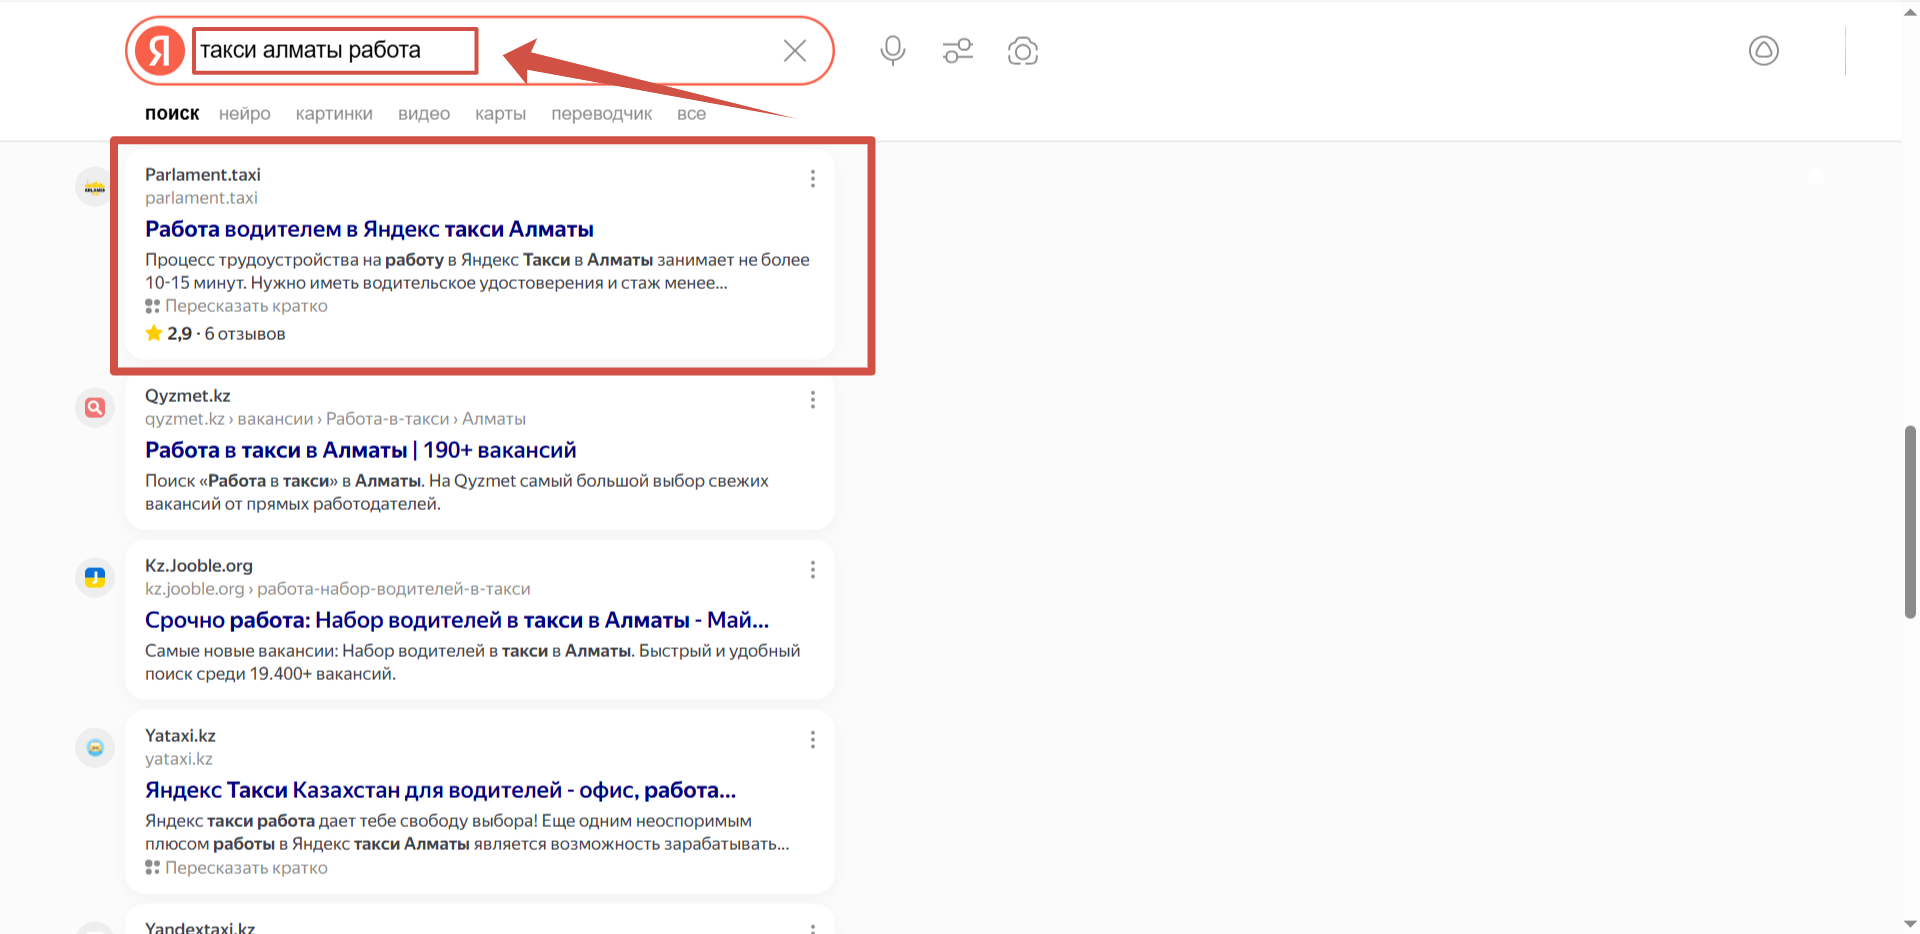
Task: Open image search camera icon
Action: coord(1022,51)
